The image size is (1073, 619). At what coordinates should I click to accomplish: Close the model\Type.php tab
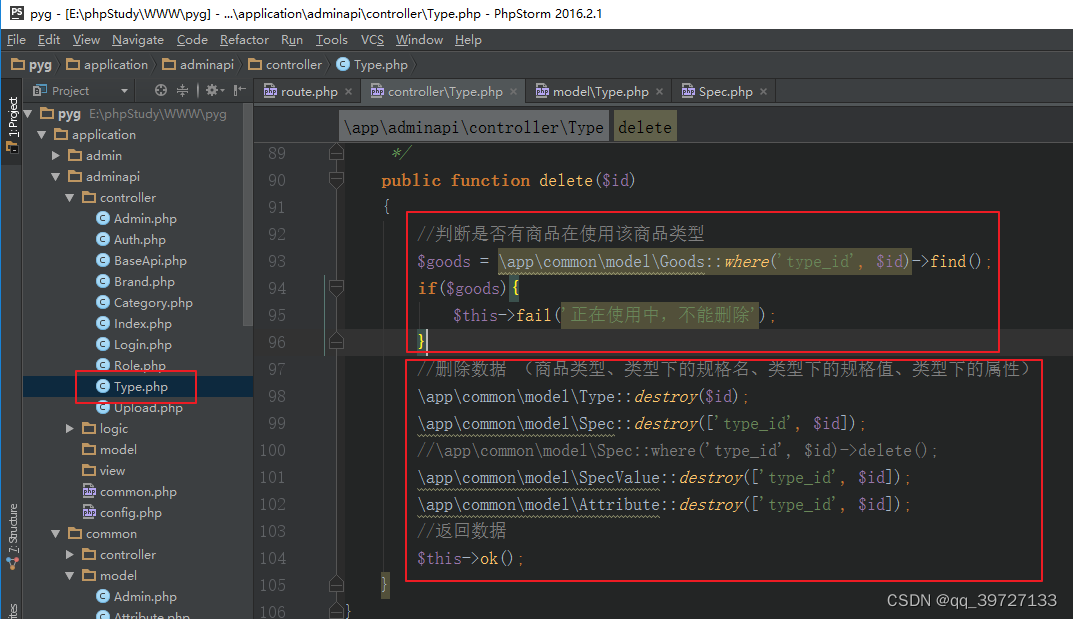pyautogui.click(x=659, y=92)
